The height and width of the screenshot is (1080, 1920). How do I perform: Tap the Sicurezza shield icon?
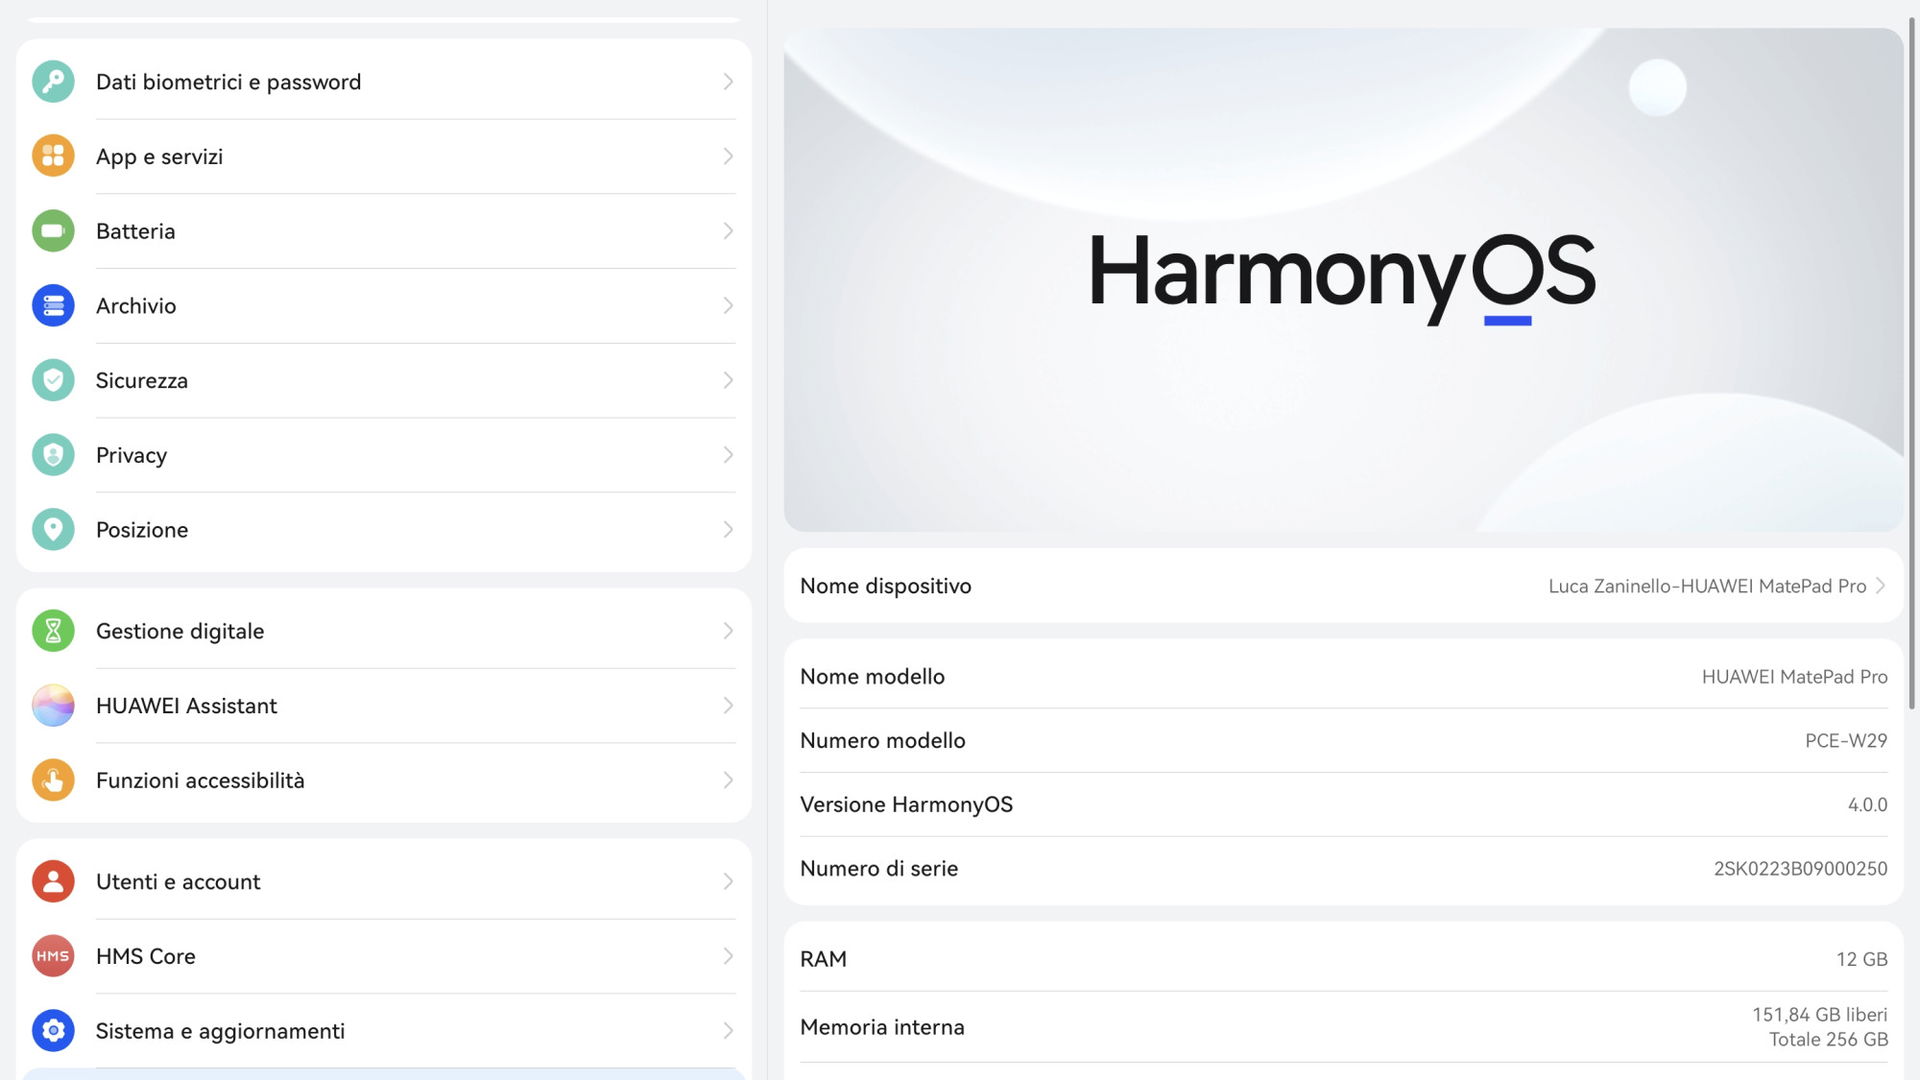point(53,380)
